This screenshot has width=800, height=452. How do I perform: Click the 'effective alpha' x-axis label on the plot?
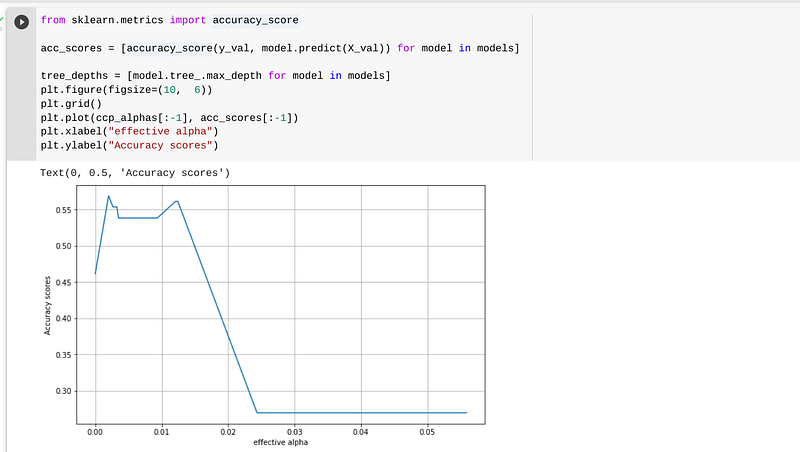pyautogui.click(x=281, y=442)
